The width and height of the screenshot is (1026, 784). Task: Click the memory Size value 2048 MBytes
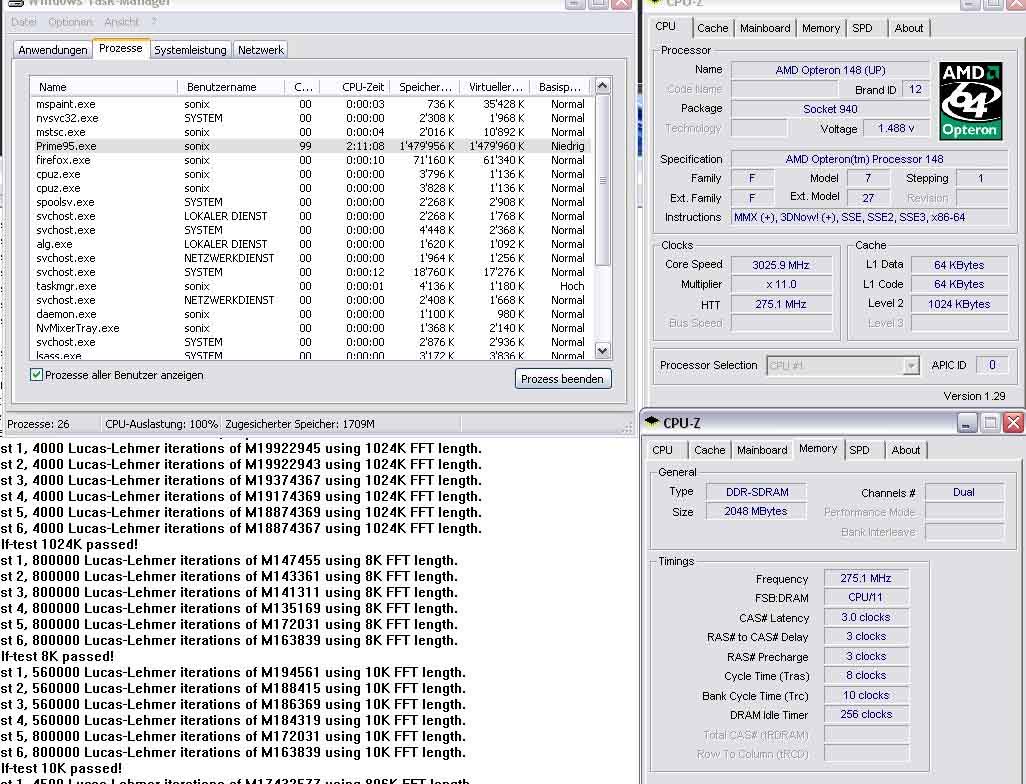pyautogui.click(x=755, y=511)
